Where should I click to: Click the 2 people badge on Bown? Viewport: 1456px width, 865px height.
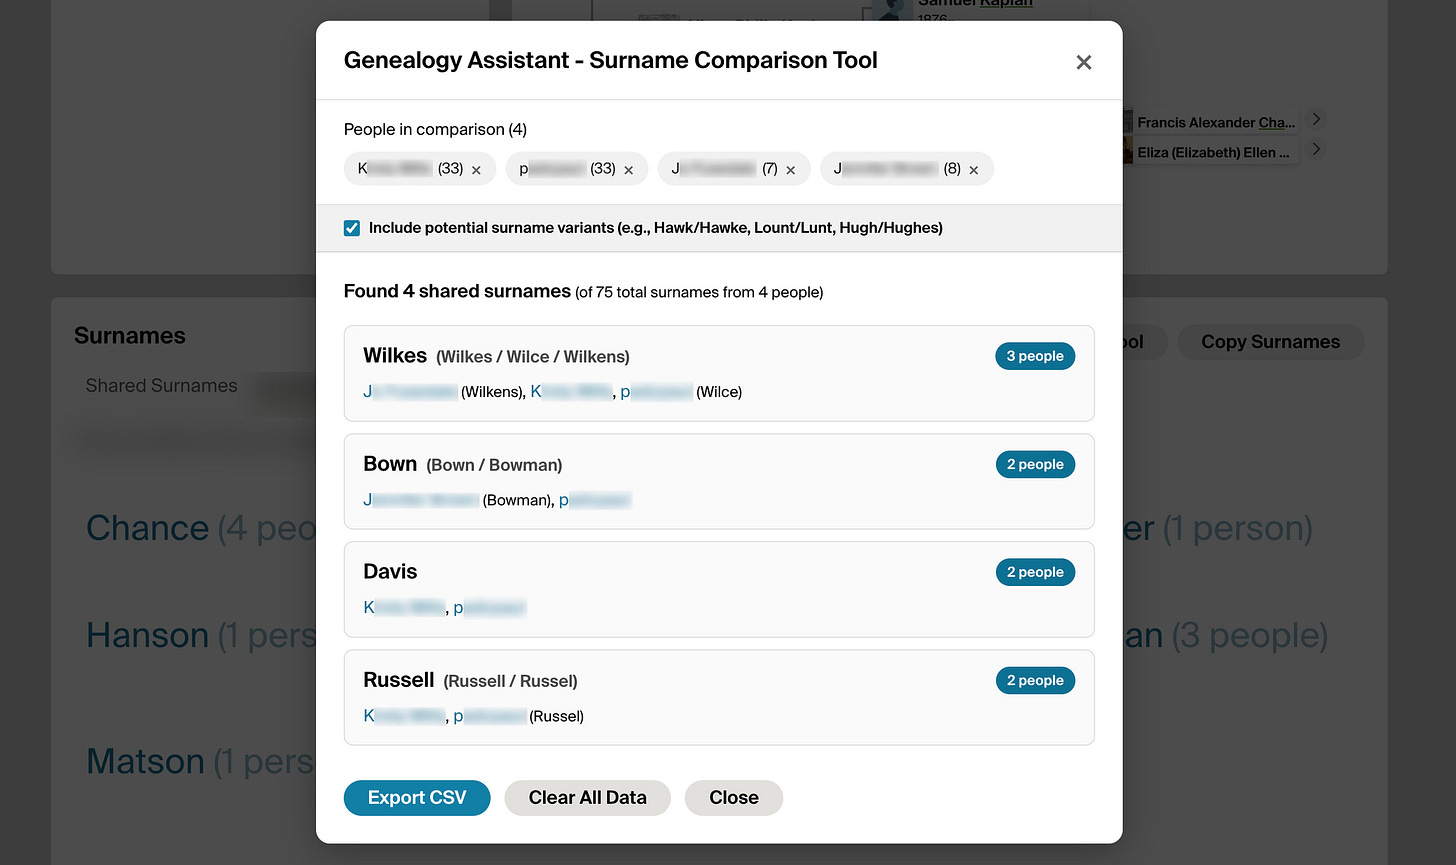coord(1035,465)
